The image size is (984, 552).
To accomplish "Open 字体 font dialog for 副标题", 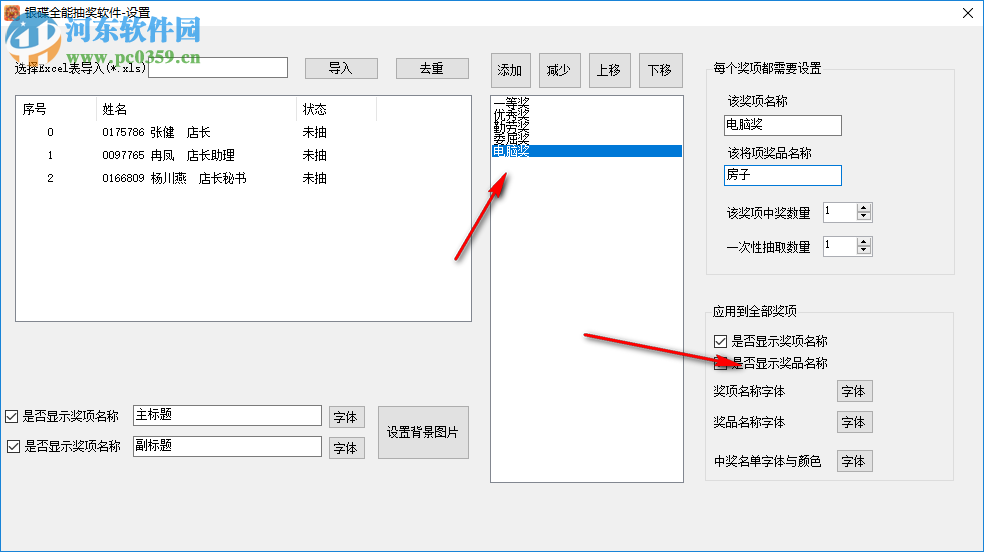I will [x=346, y=448].
